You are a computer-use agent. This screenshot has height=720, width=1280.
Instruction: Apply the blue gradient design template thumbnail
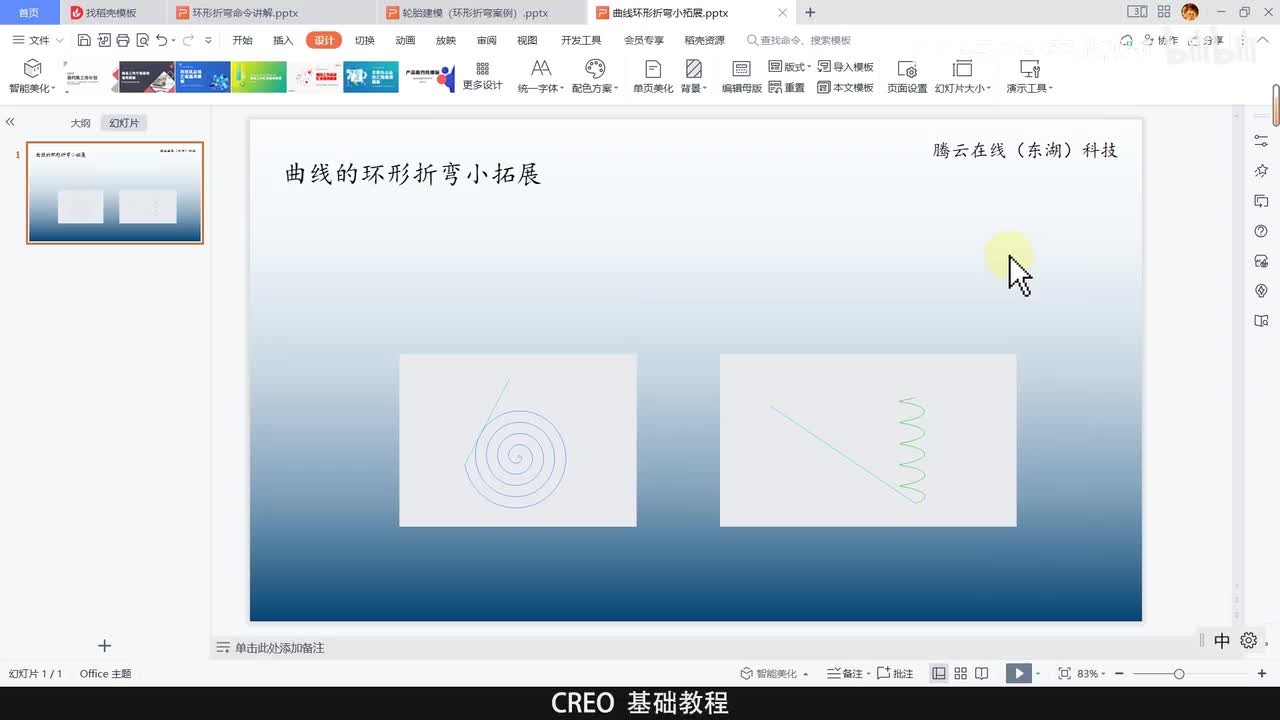coord(203,77)
